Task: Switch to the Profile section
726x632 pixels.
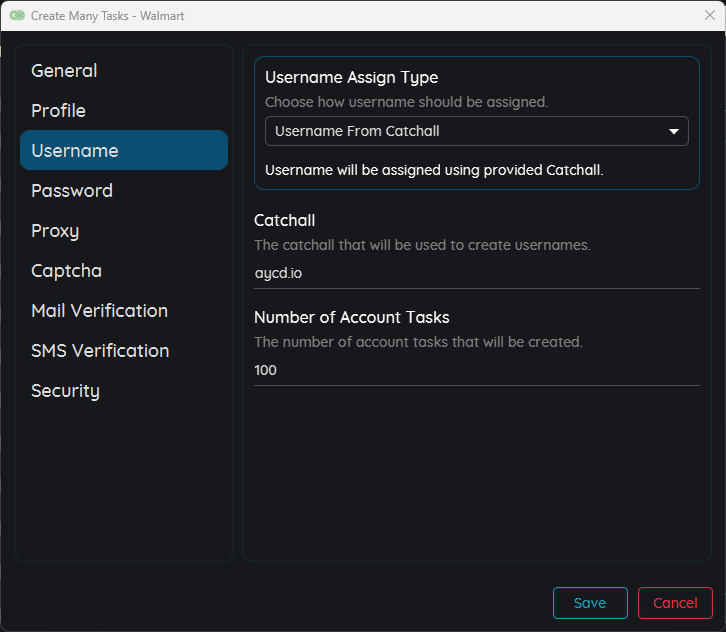Action: (58, 111)
